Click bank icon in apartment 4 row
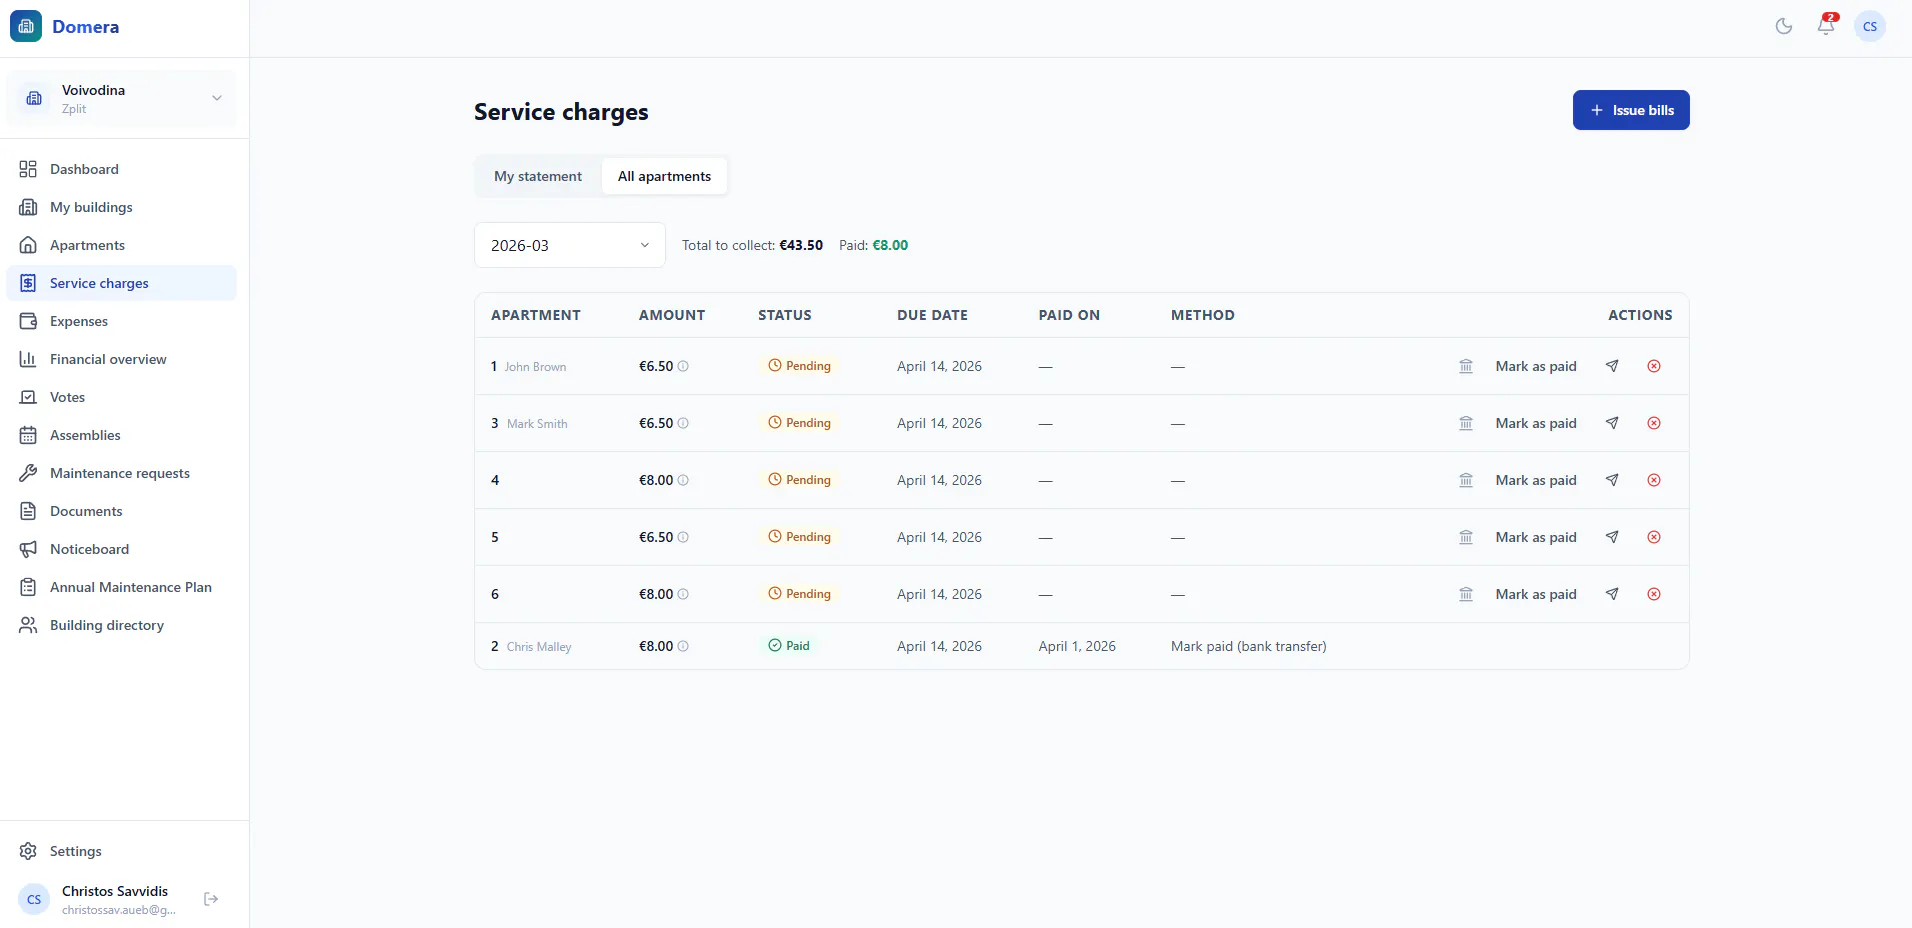The height and width of the screenshot is (928, 1912). (1466, 480)
